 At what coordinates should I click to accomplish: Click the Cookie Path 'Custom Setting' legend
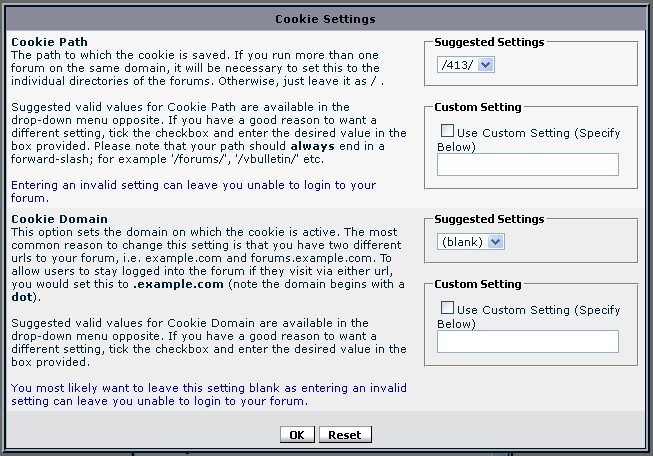(x=477, y=107)
